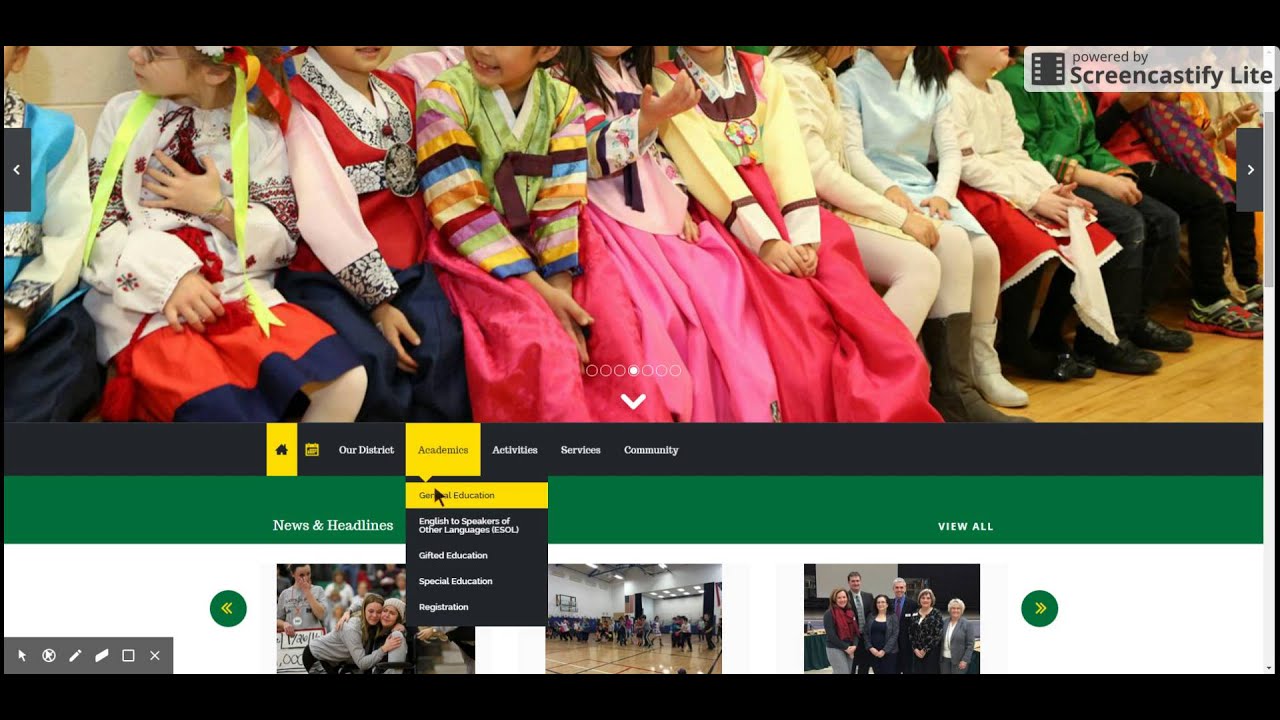Jump to fifth slideshow dot

[x=648, y=370]
